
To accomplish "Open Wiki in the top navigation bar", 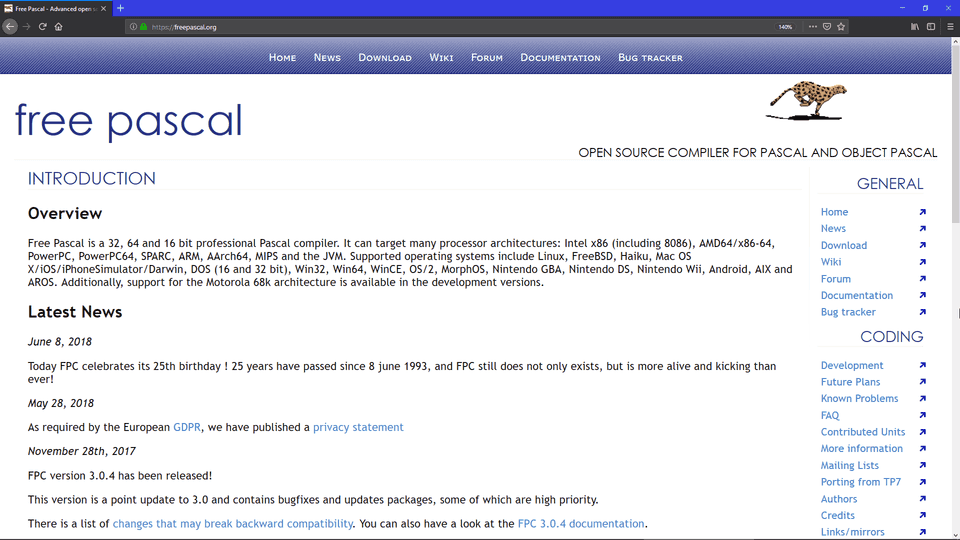I will [441, 58].
